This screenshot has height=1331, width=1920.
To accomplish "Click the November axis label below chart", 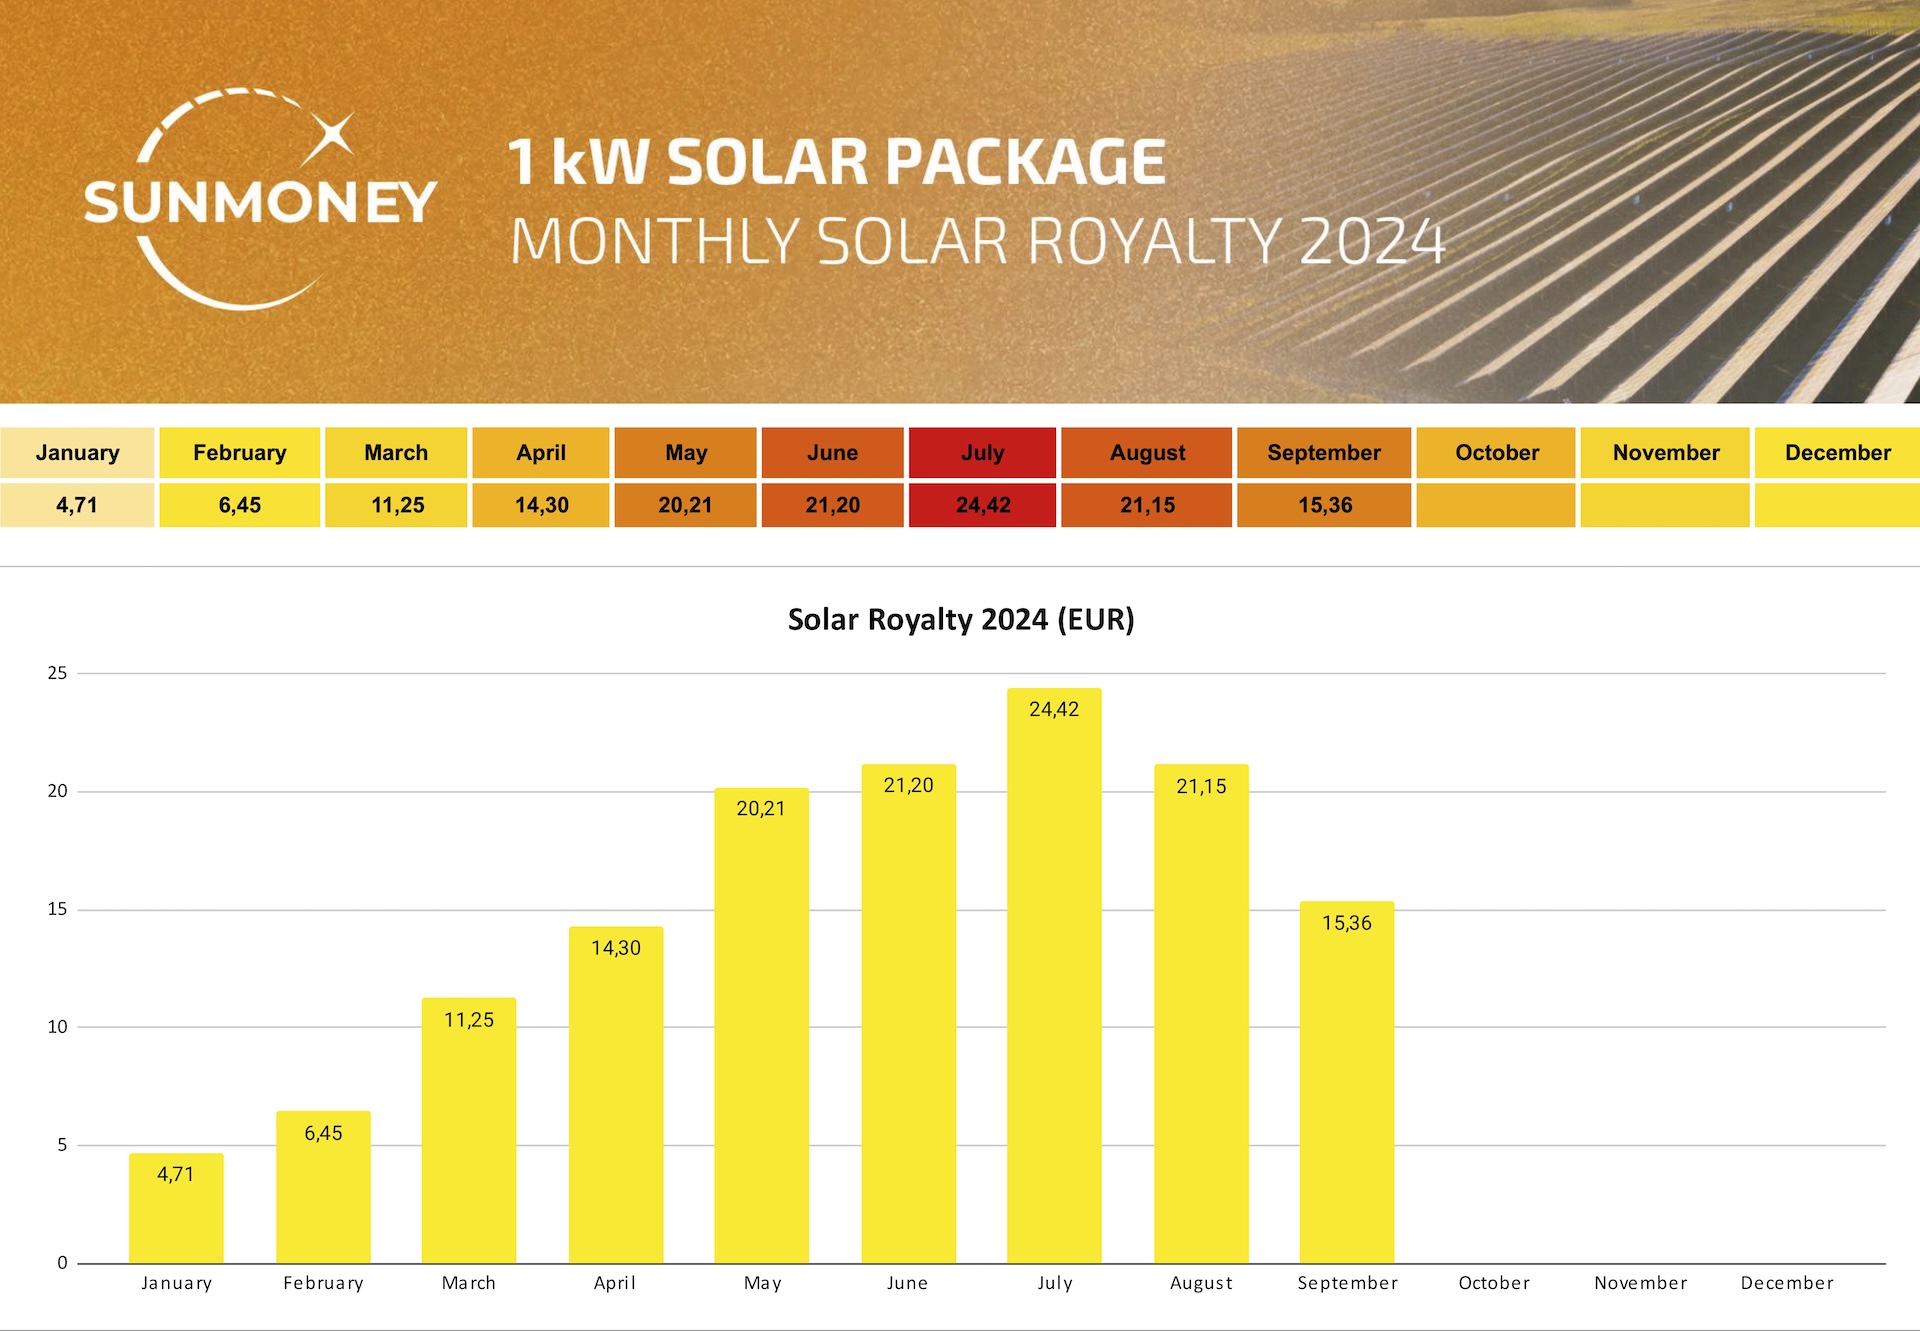I will 1640,1283.
